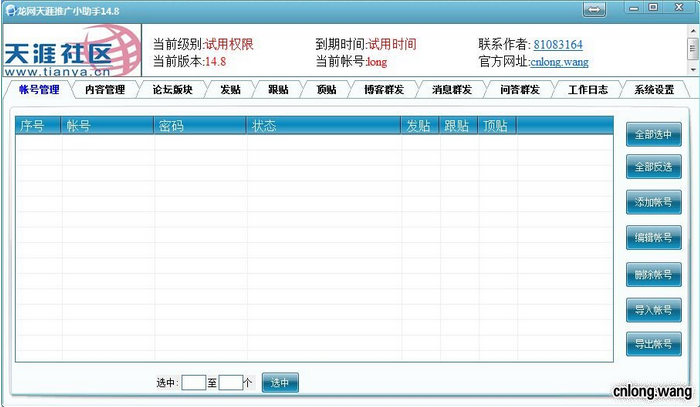Click the 全部选中 button
Screen dimensions: 700x407
pyautogui.click(x=654, y=134)
